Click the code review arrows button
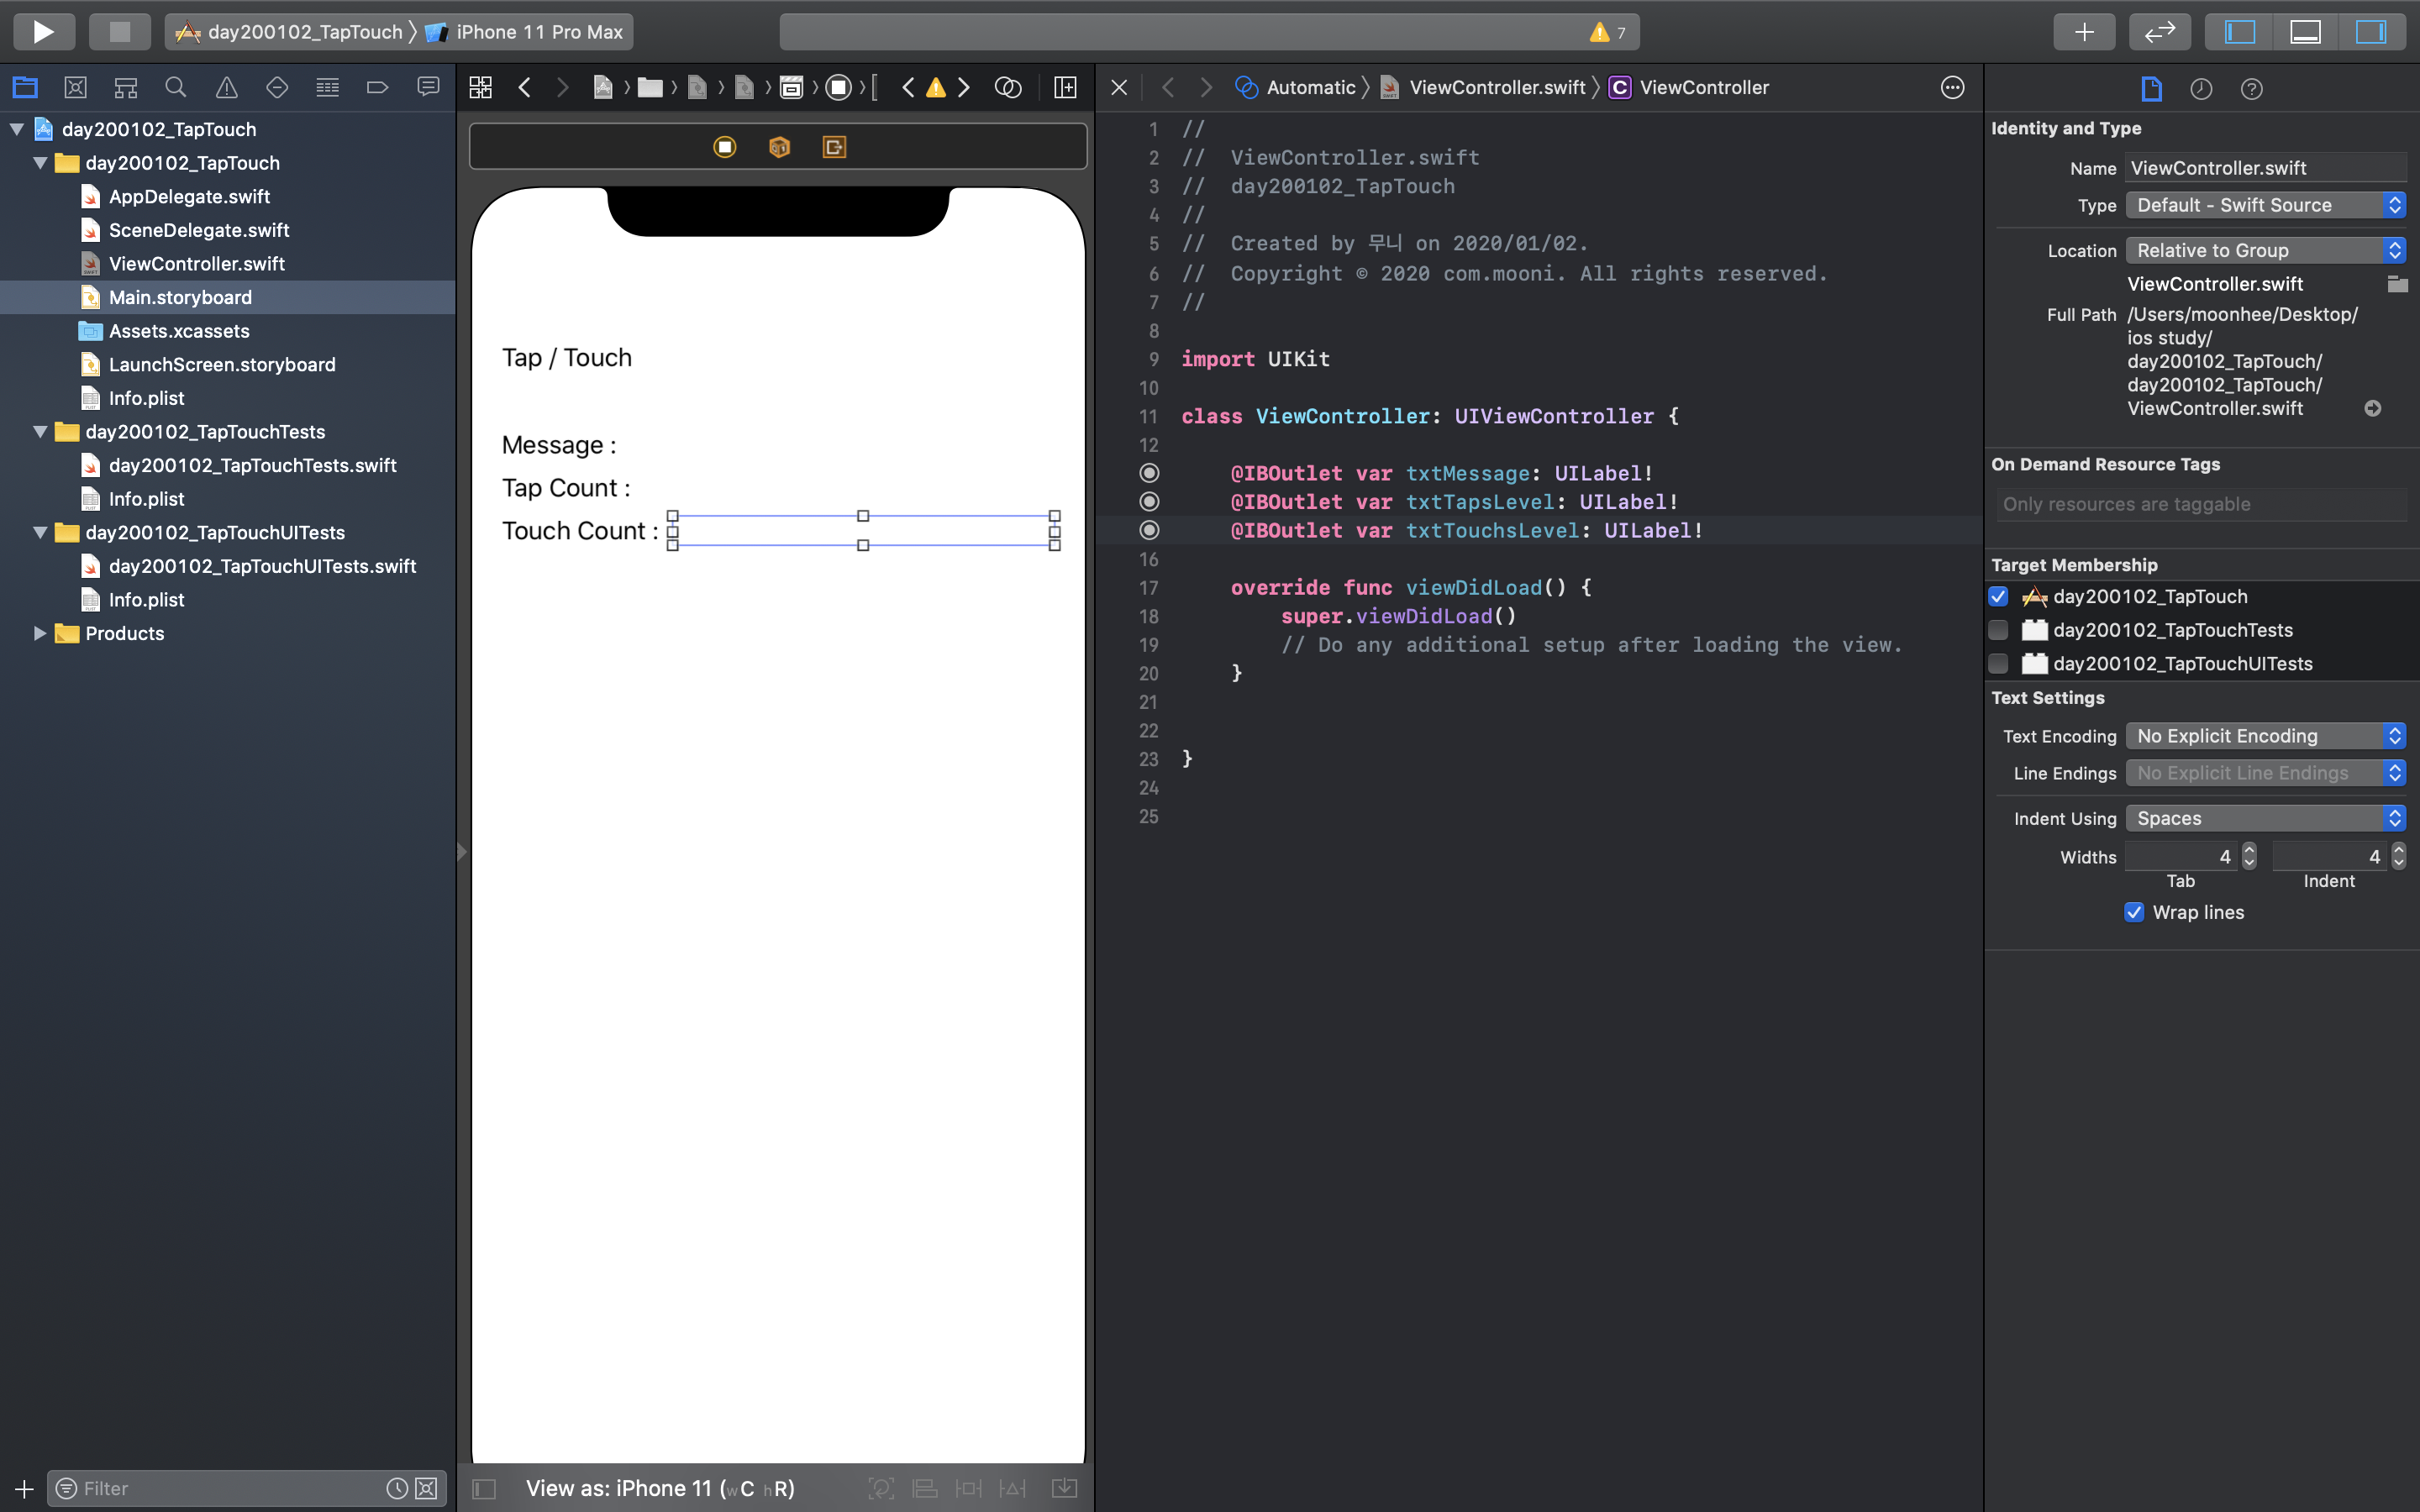The image size is (2420, 1512). (2159, 31)
